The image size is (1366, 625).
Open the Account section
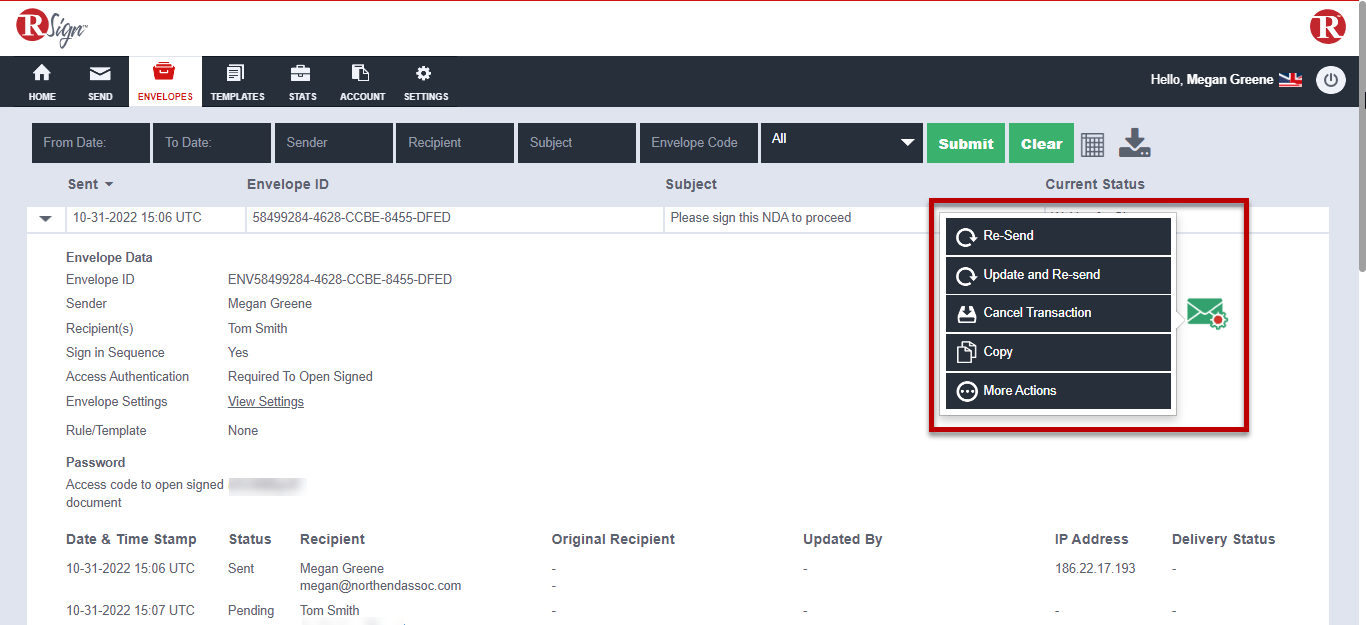362,82
